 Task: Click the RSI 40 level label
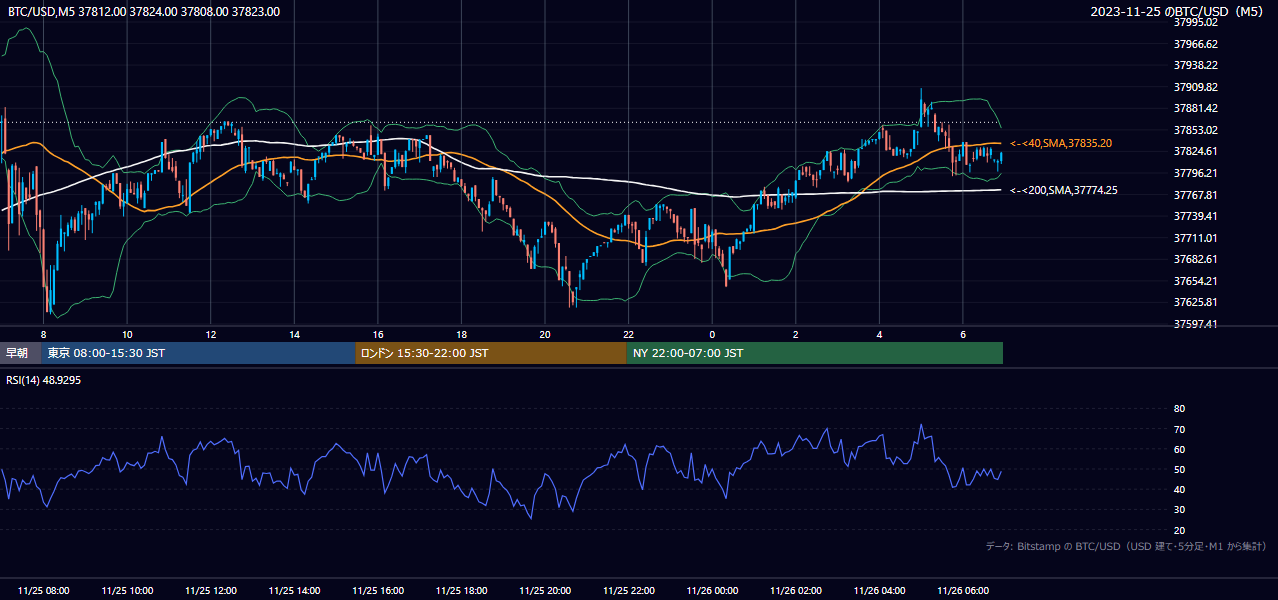point(1179,489)
